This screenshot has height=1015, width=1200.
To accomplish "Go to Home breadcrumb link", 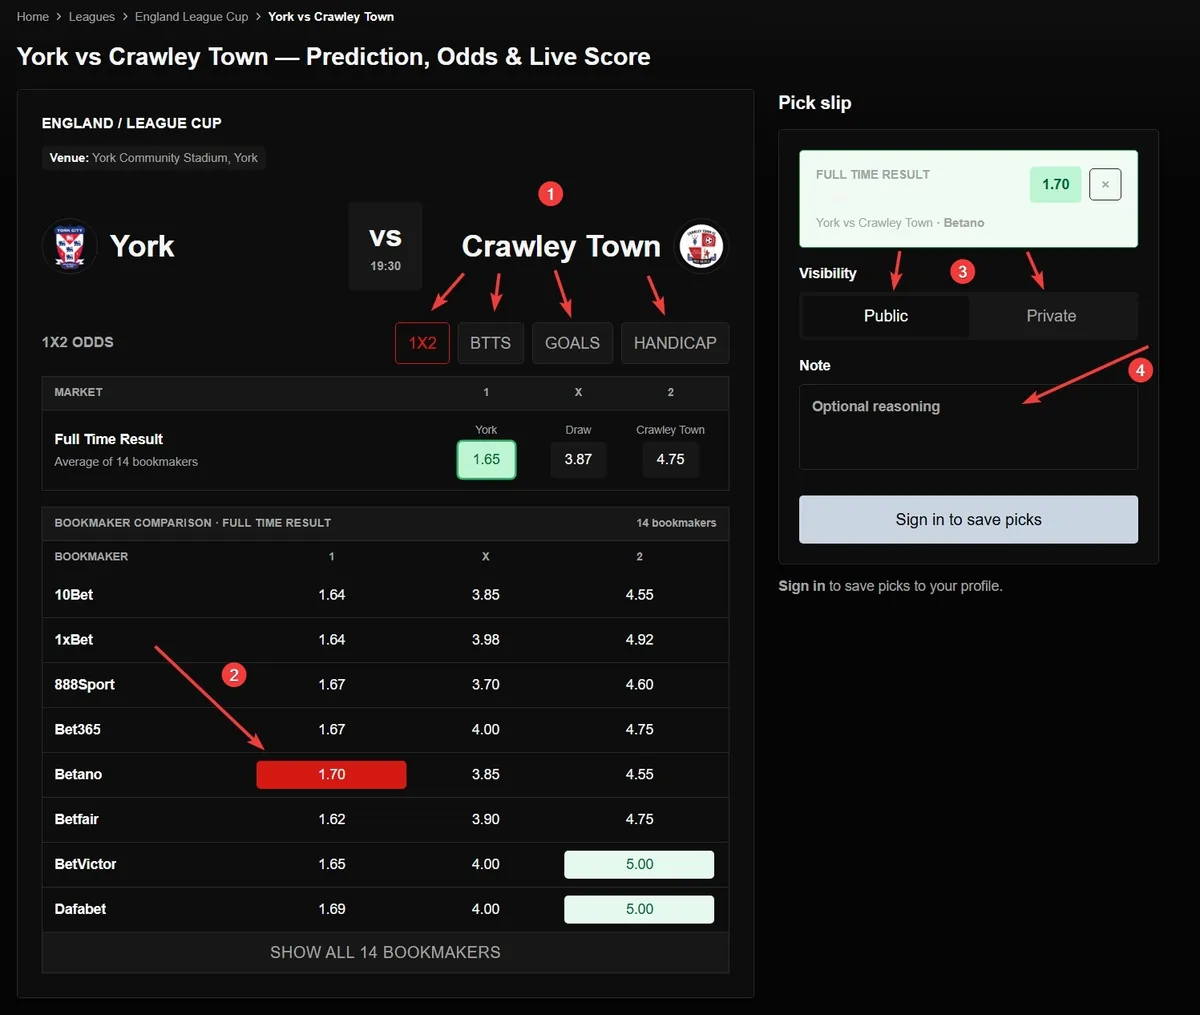I will coord(33,17).
